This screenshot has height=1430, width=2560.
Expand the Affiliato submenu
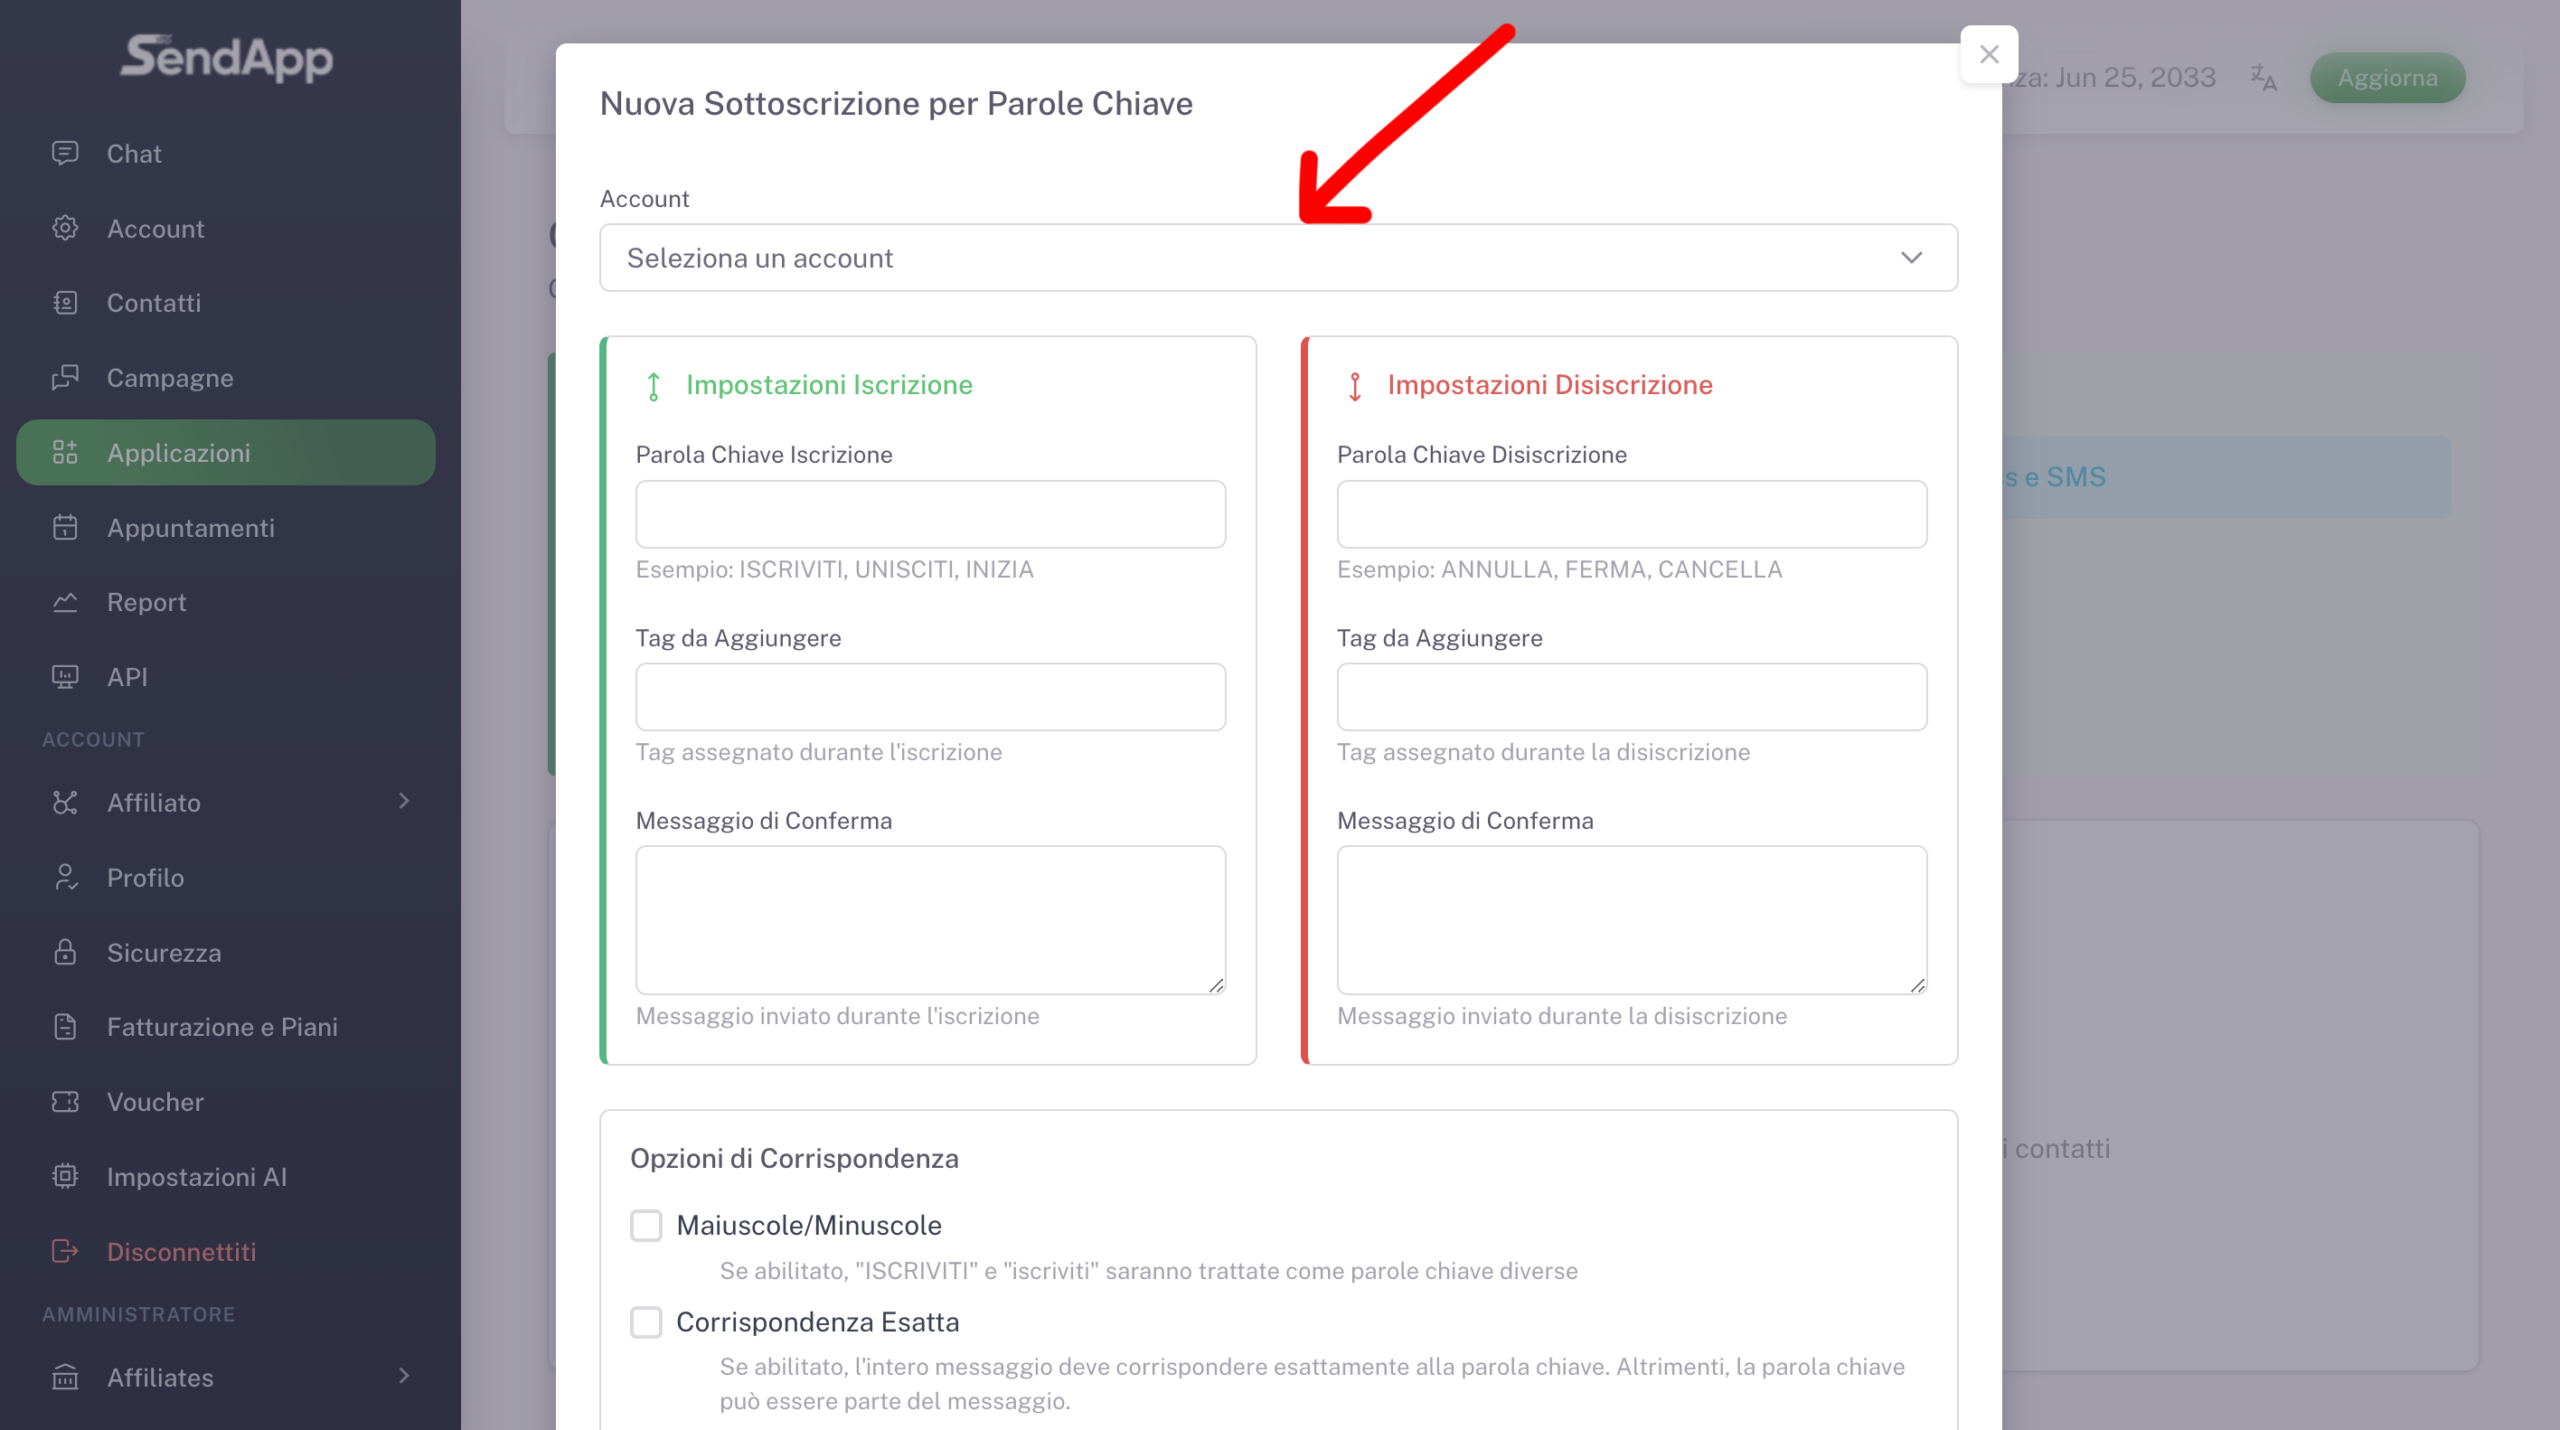click(x=404, y=802)
